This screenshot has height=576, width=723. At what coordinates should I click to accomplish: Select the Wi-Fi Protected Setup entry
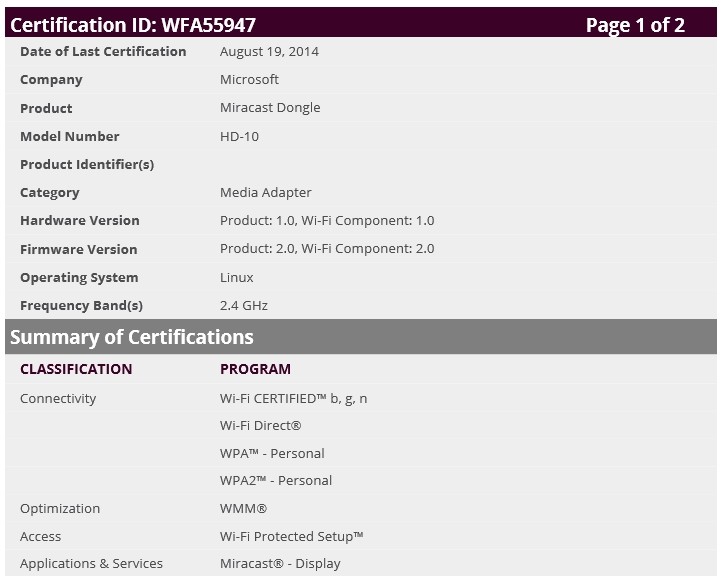coord(291,536)
